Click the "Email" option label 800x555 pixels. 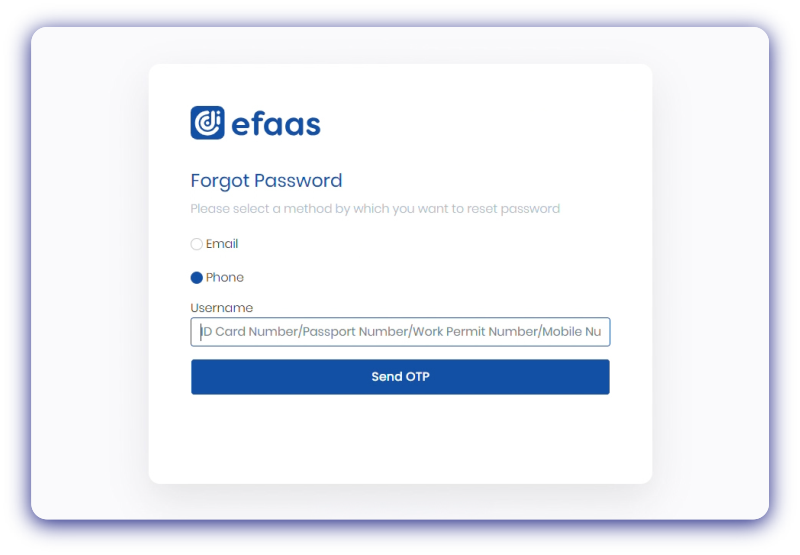tap(222, 244)
